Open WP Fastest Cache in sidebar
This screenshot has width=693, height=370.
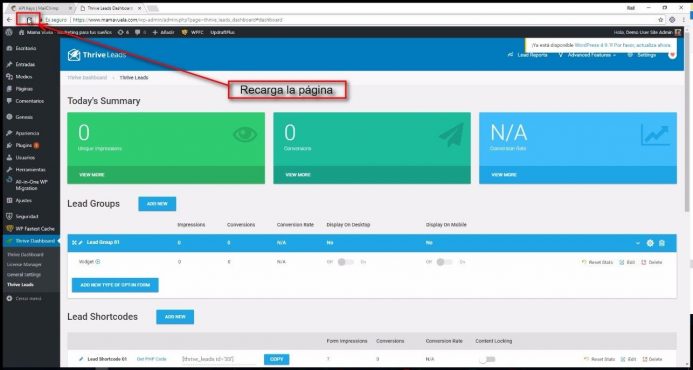point(30,229)
